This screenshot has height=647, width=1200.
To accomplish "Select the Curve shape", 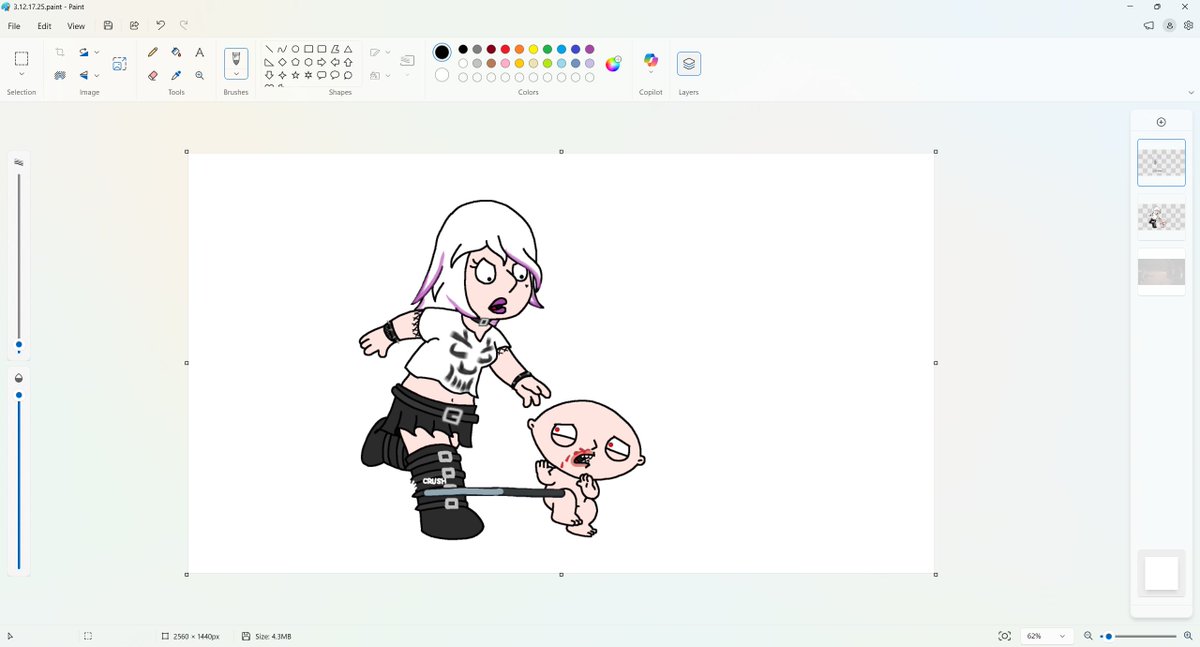I will [x=282, y=49].
